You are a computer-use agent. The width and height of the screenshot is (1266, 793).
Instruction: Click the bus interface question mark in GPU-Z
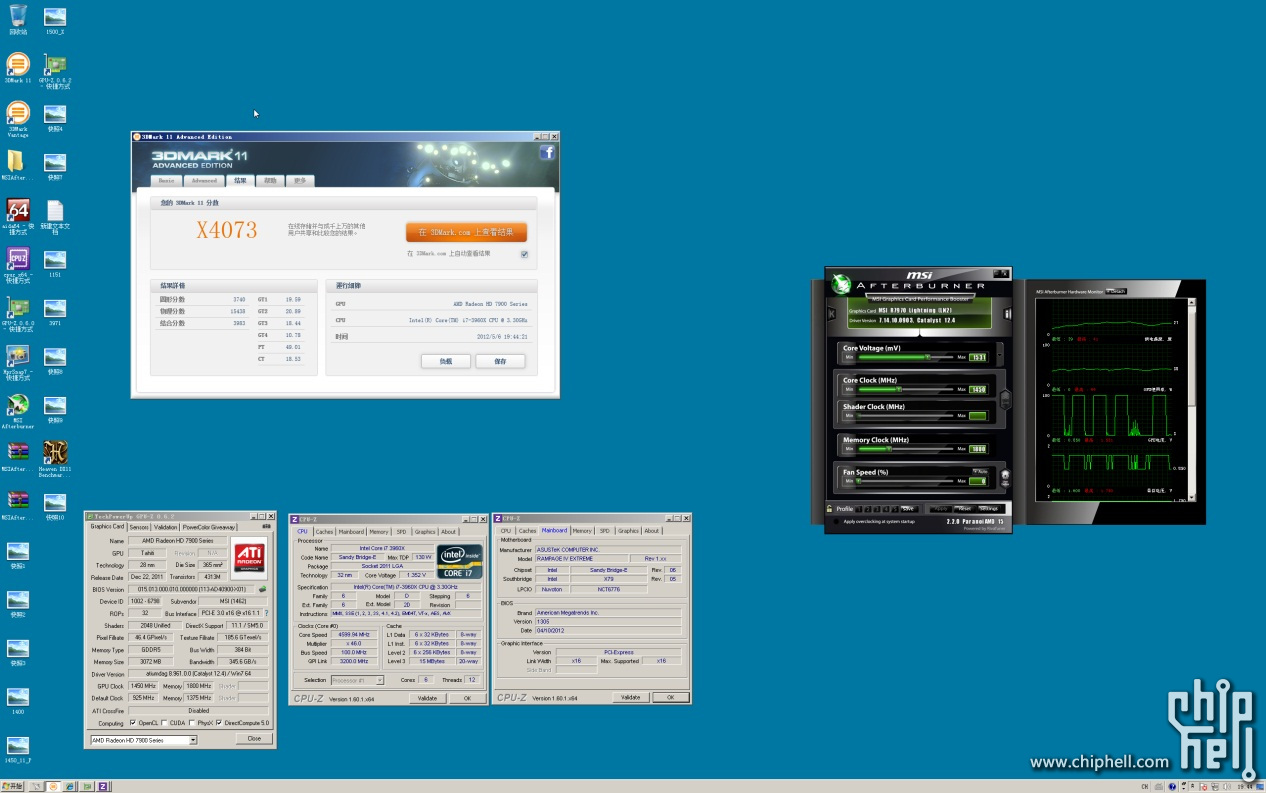[x=267, y=613]
